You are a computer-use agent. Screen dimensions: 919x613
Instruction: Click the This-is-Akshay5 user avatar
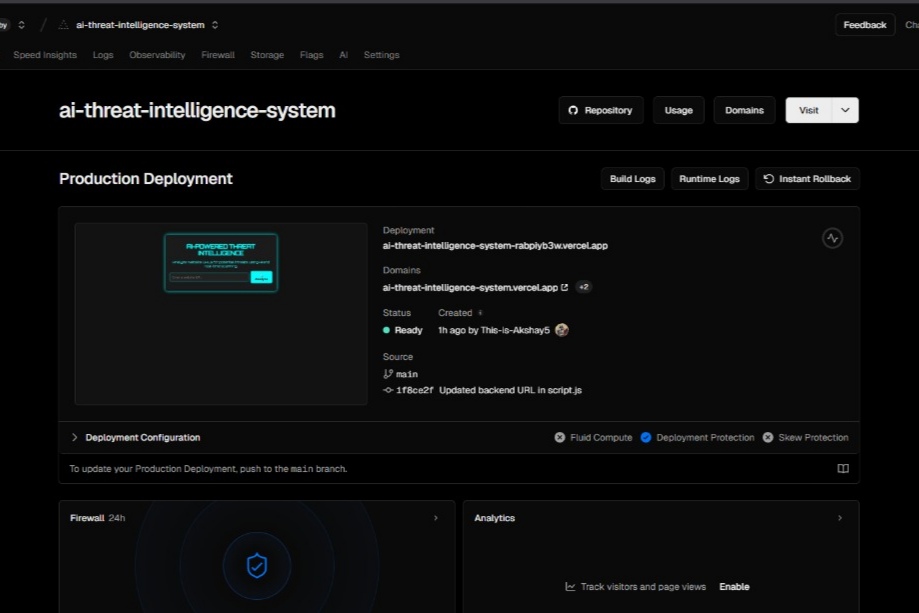561,330
